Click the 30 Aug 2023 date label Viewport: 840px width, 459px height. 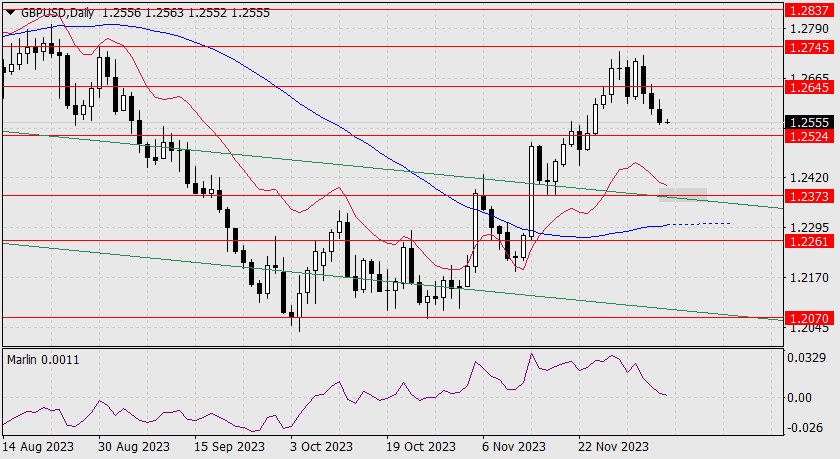click(134, 447)
